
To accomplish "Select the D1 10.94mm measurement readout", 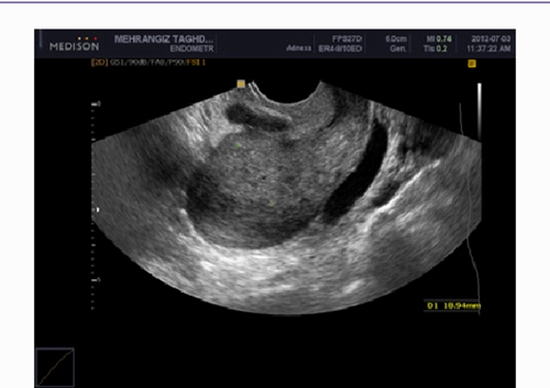I will (453, 306).
